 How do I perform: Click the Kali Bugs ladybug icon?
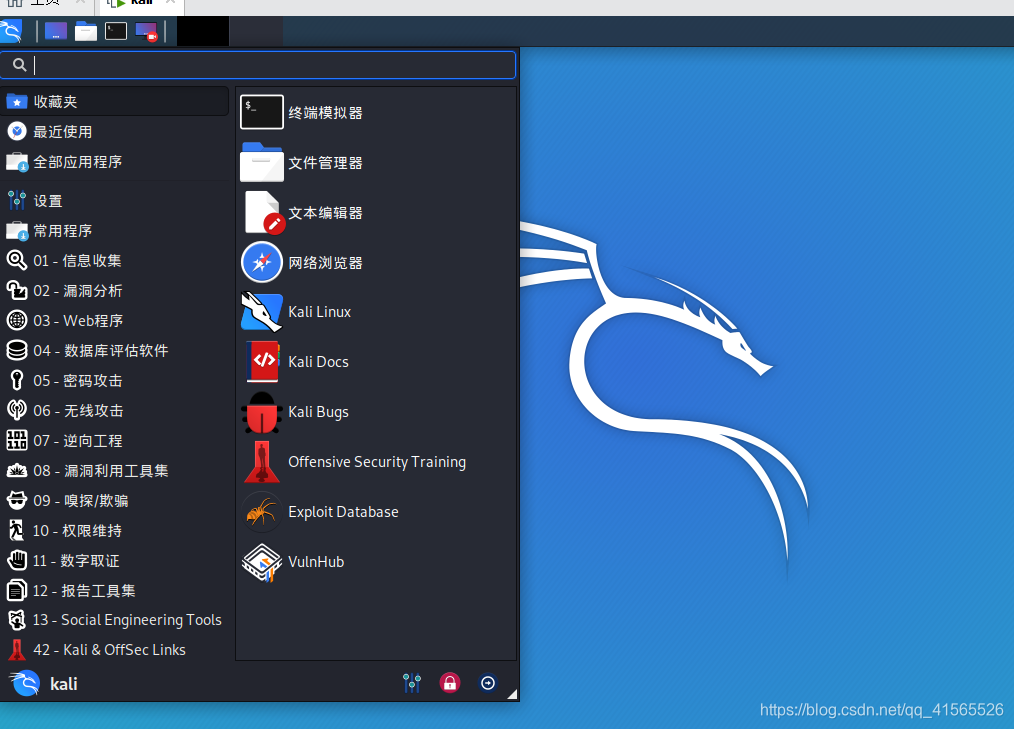pos(262,412)
